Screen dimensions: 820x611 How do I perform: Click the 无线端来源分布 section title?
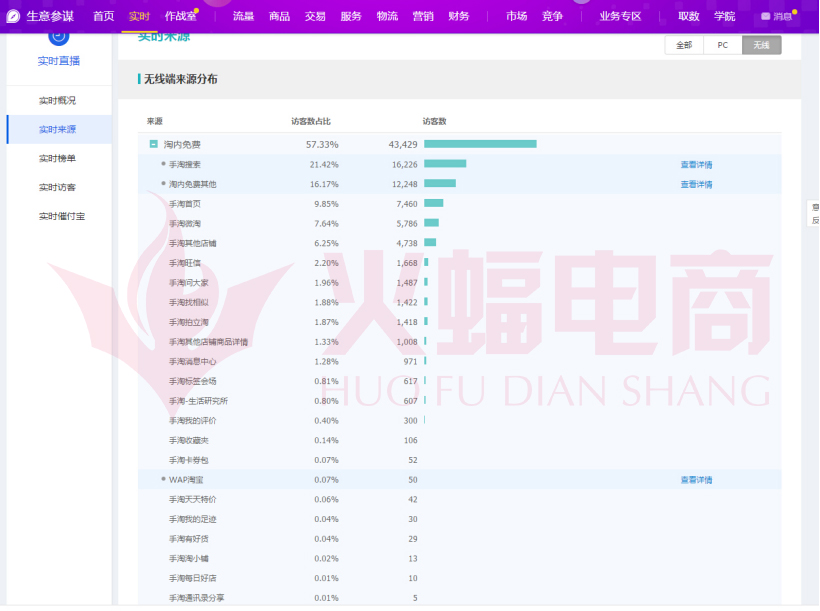(x=180, y=79)
